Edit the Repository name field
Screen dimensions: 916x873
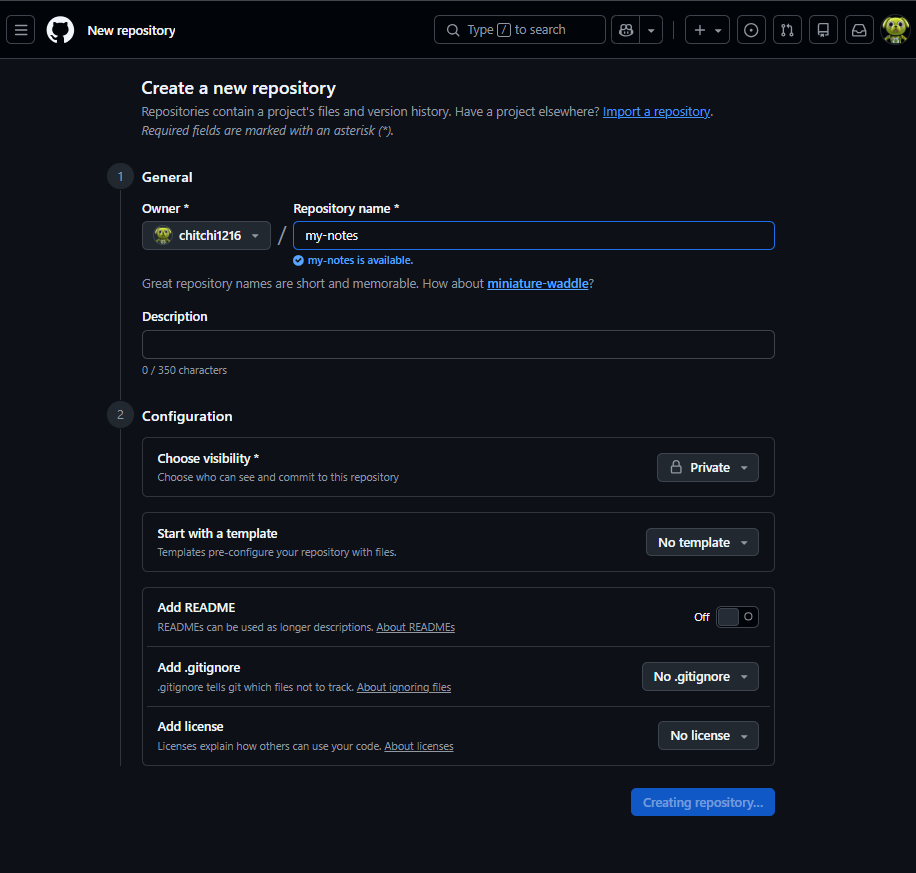coord(534,235)
